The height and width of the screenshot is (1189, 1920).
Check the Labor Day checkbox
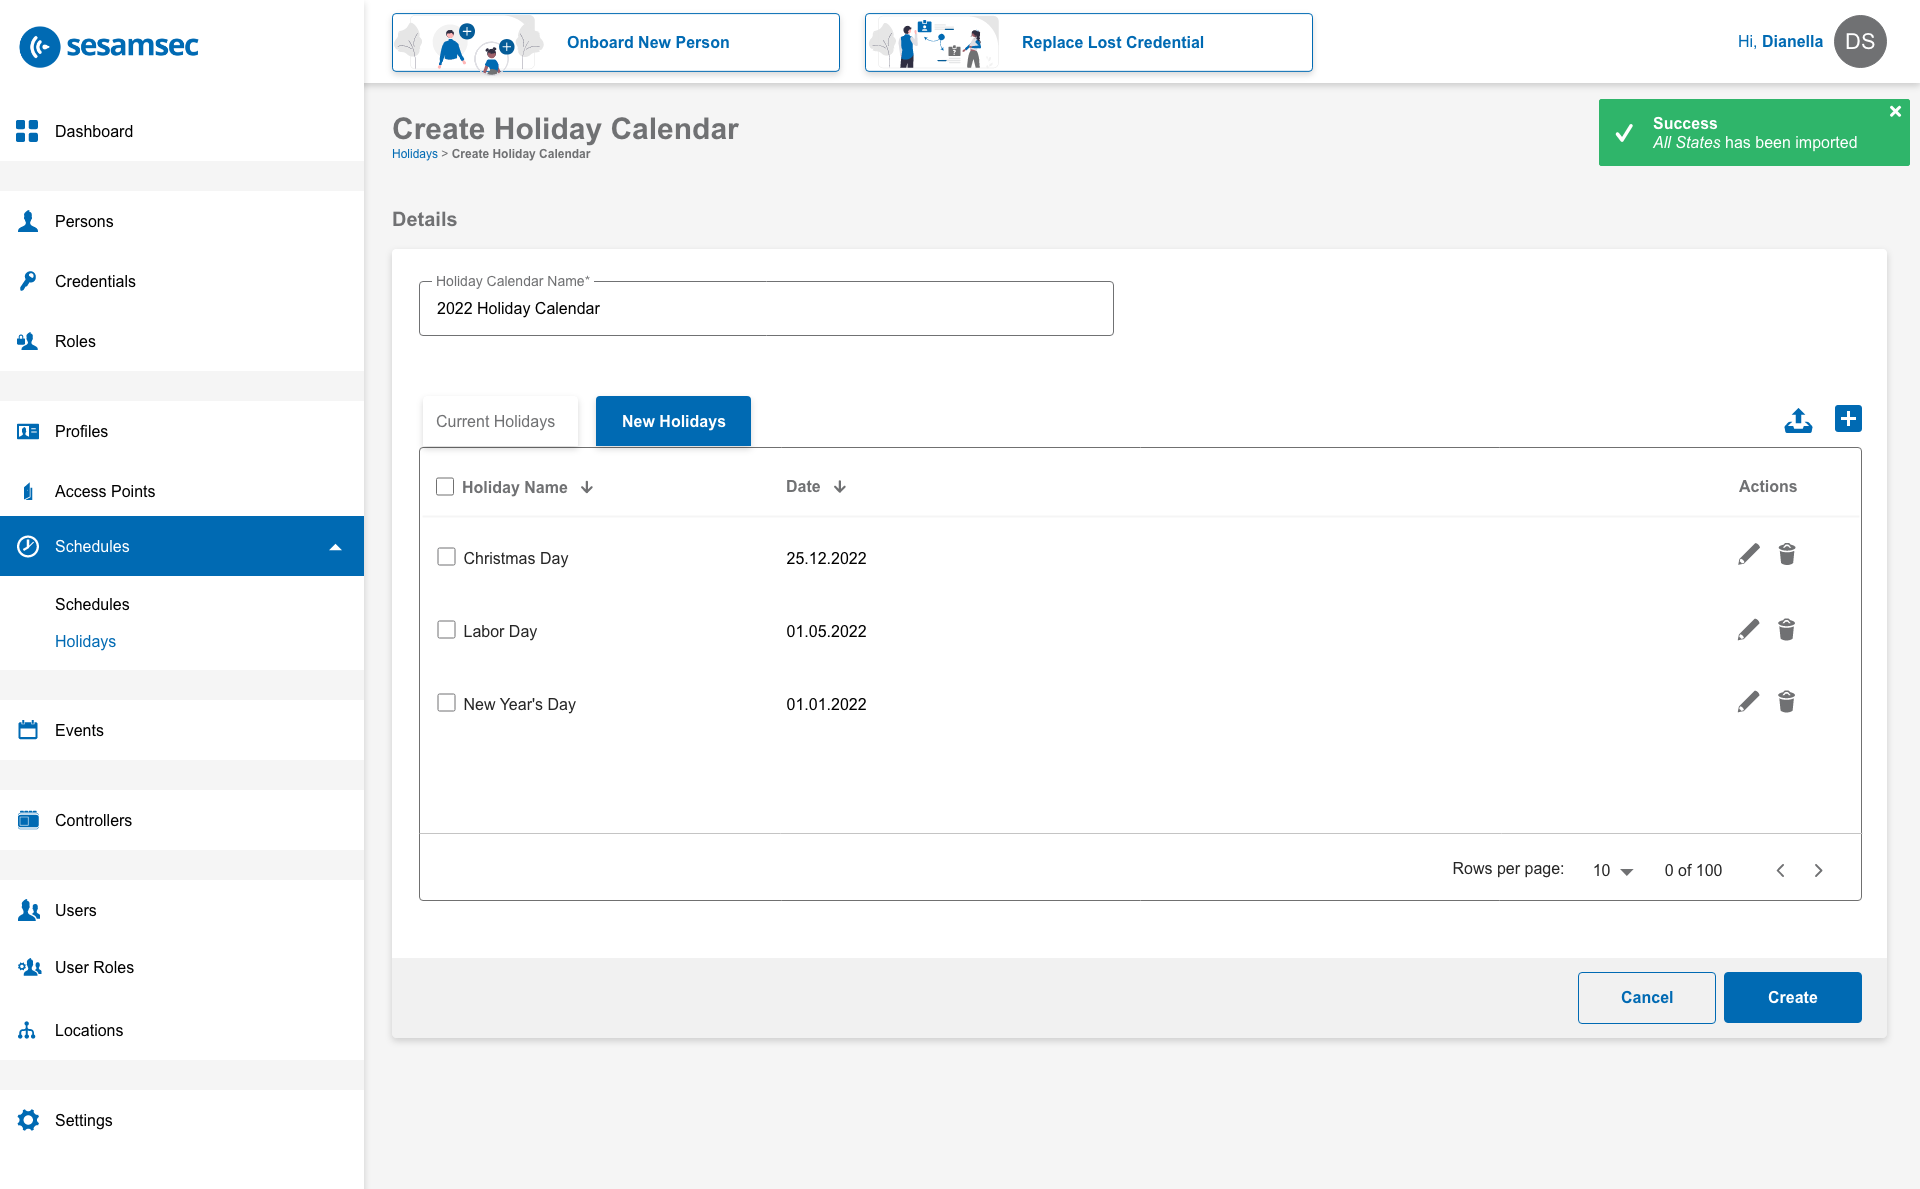(446, 630)
